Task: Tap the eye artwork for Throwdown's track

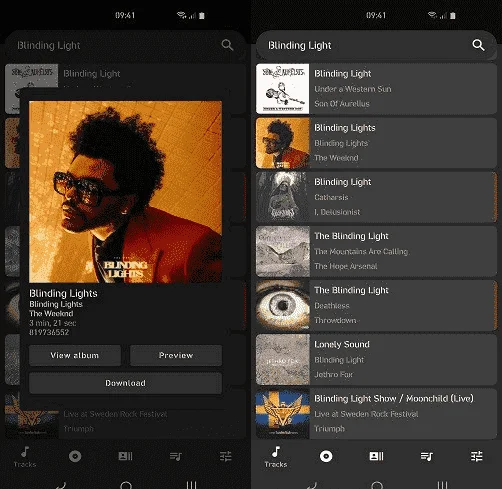Action: (x=283, y=305)
